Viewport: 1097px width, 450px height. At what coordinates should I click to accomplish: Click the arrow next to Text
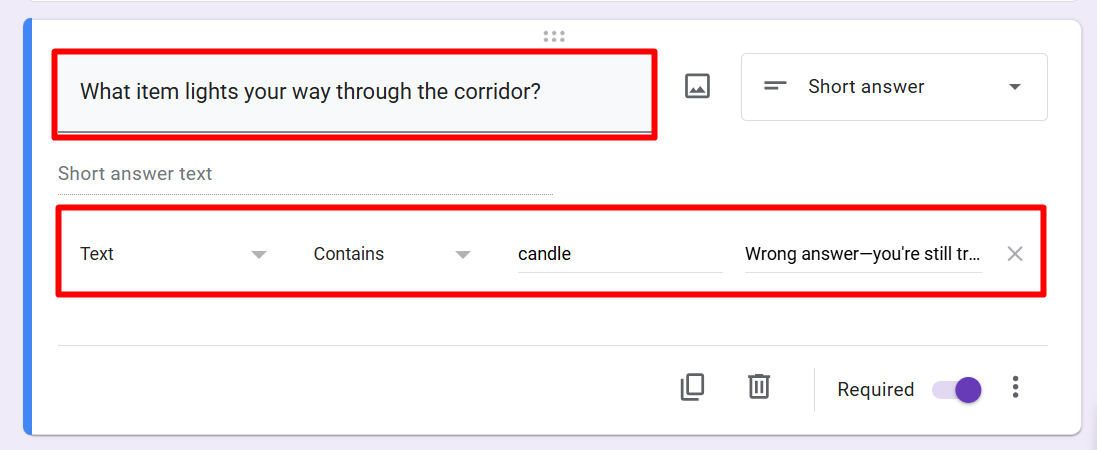click(259, 254)
